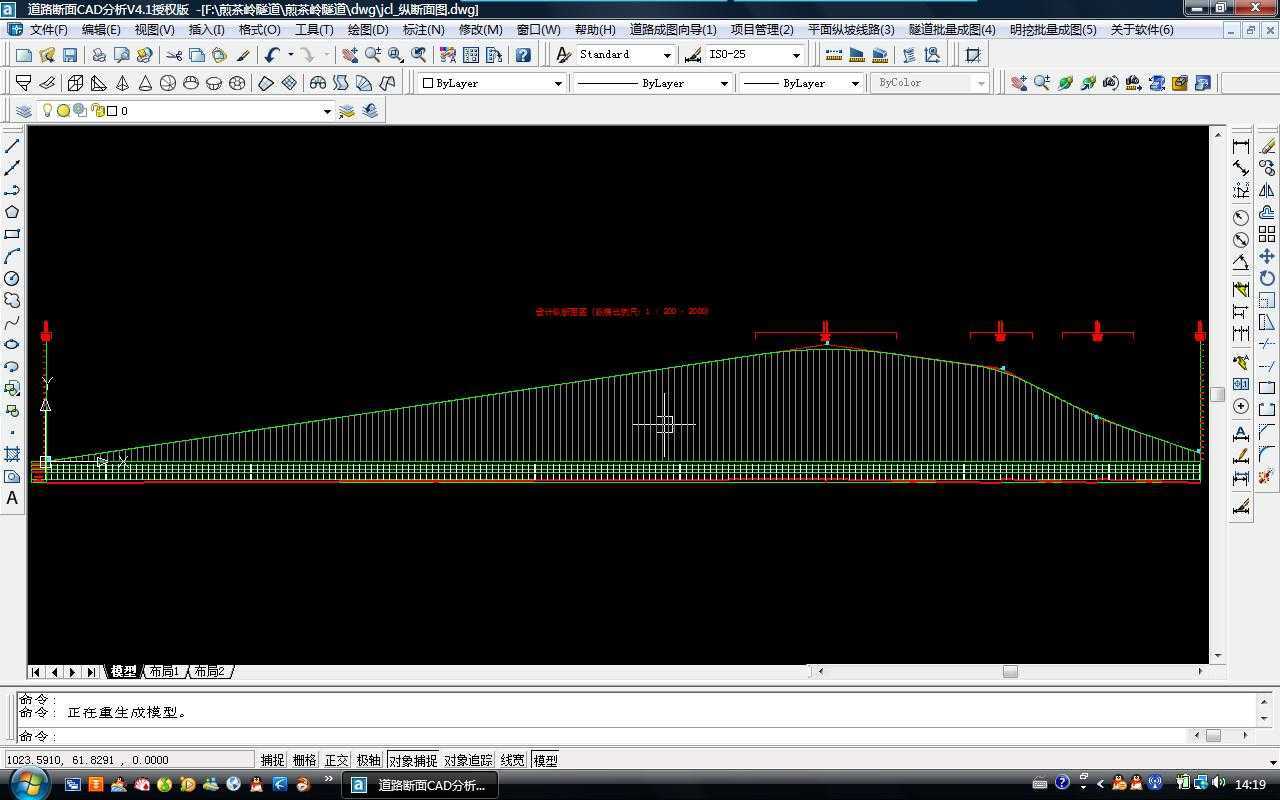Screen dimensions: 1280x800
Task: Toggle 对象追踪 object tracking
Action: (468, 760)
